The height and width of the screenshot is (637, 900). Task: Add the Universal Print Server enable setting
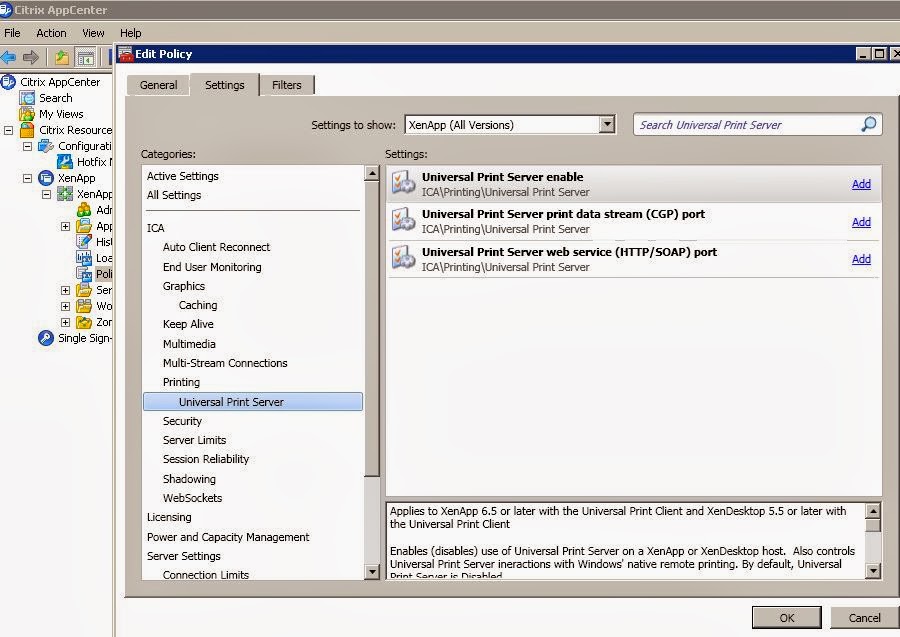point(861,184)
